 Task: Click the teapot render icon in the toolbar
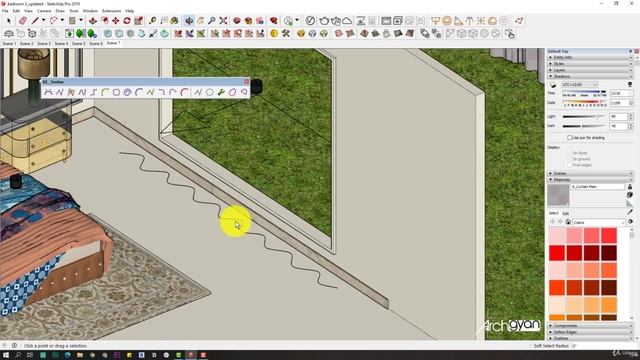(x=324, y=20)
